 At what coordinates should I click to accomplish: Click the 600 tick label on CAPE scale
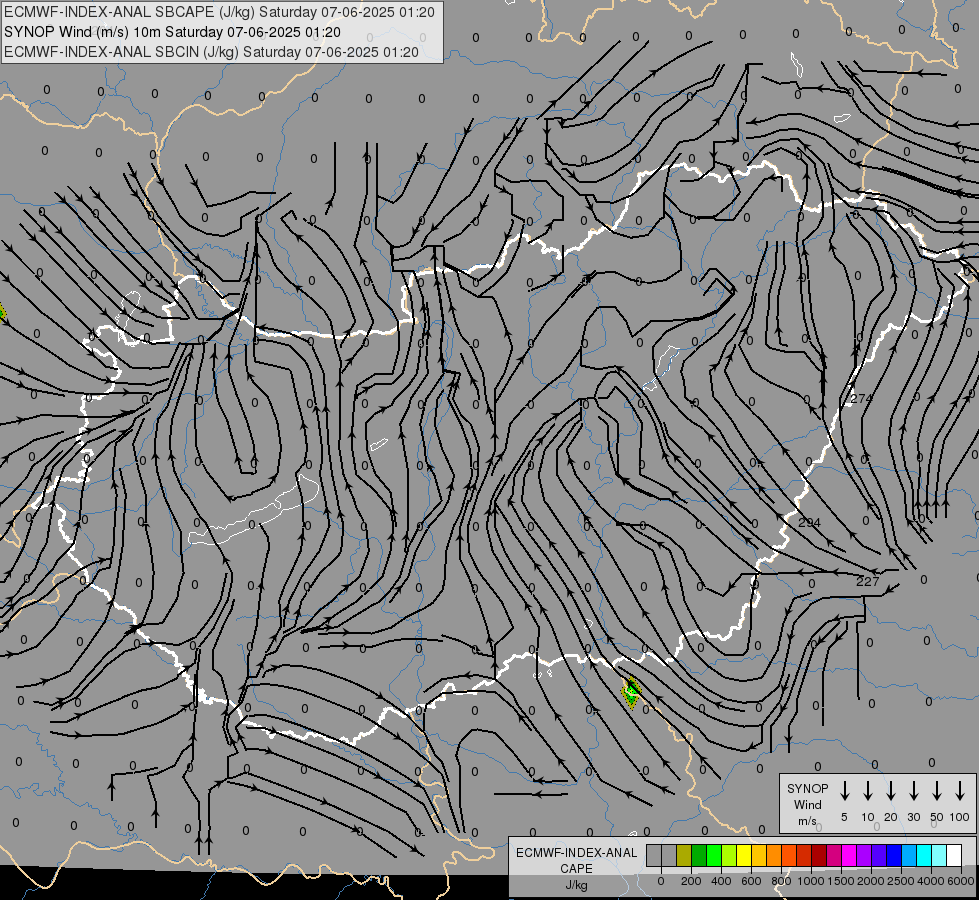751,881
